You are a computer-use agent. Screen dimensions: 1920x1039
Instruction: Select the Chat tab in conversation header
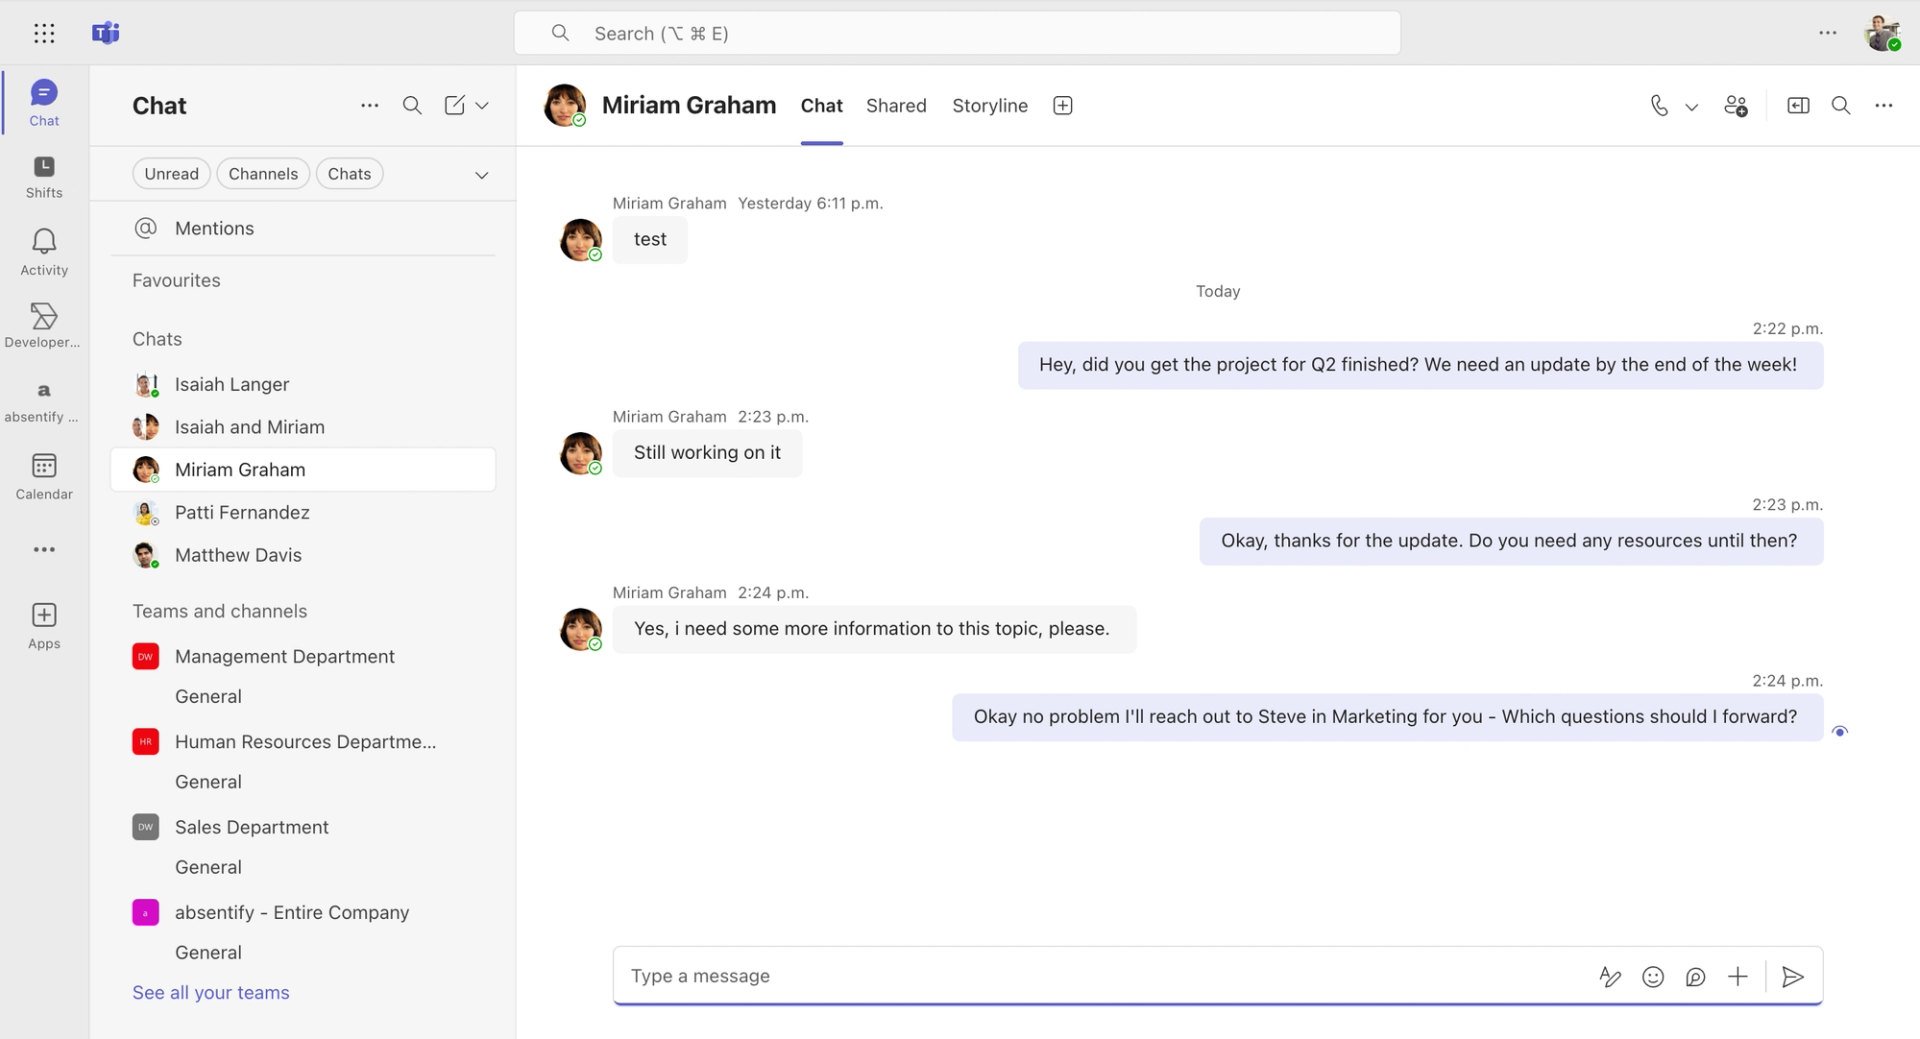[822, 105]
